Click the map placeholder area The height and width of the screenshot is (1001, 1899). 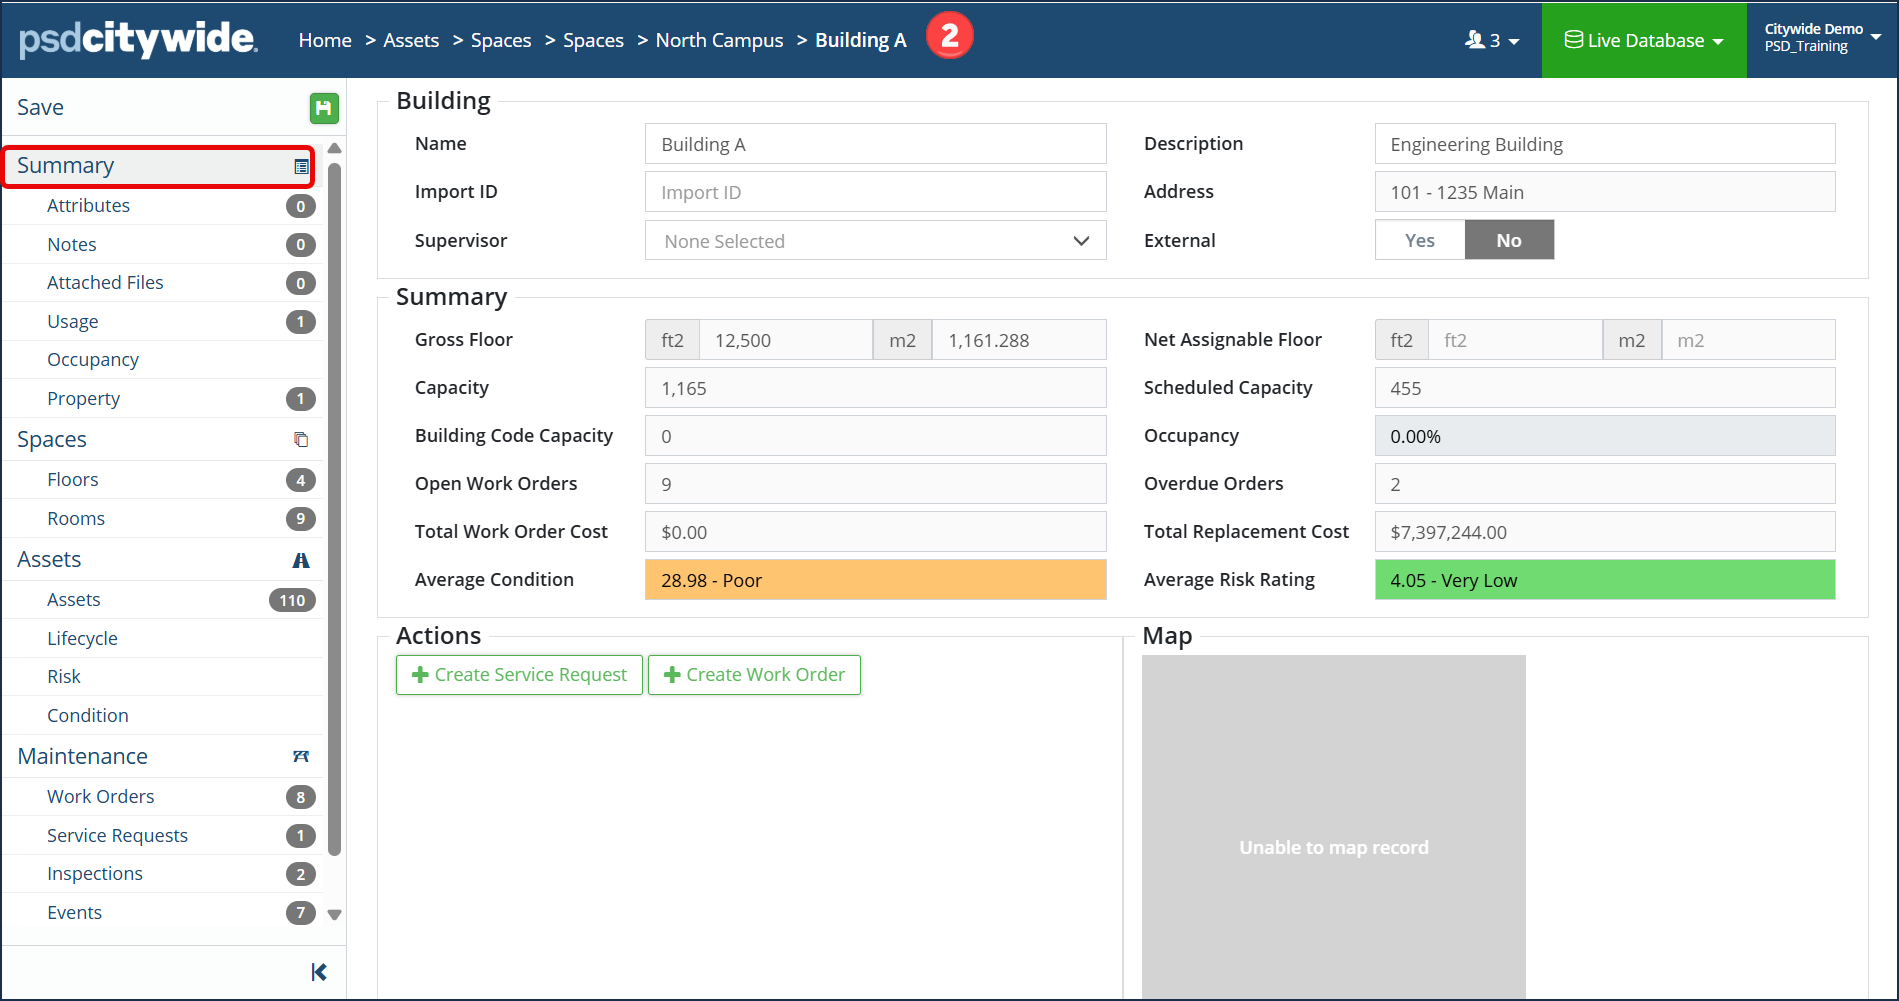(1334, 826)
